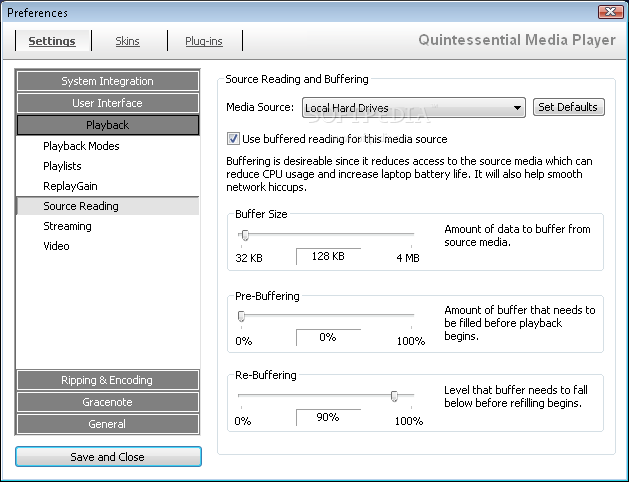Collapse the Playback section header
629x482 pixels.
point(108,125)
